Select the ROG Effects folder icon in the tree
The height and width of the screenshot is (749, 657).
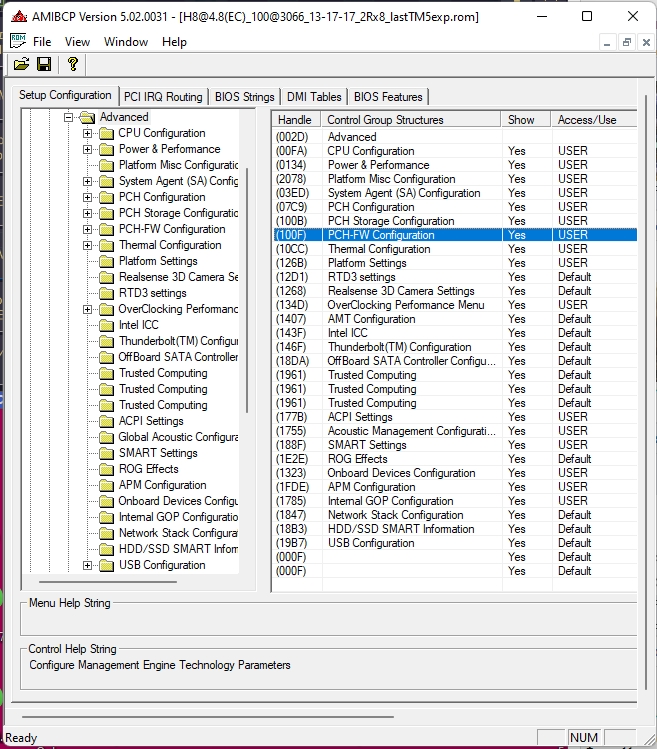(106, 469)
